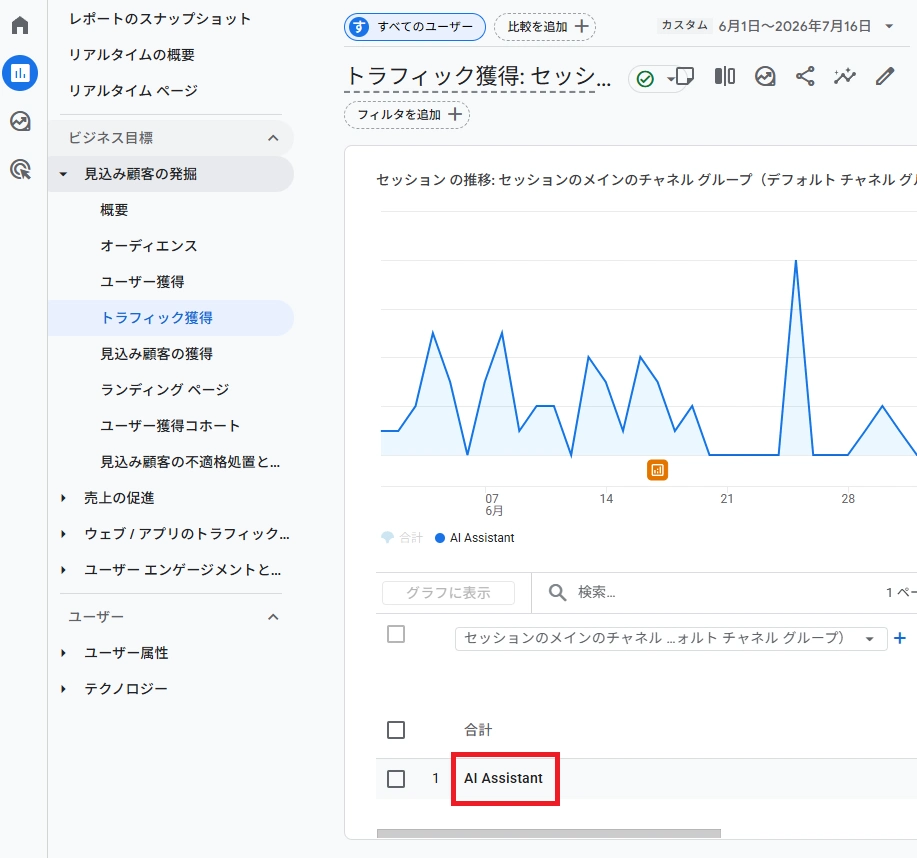Click the すべてのユーザー segment chip
The height and width of the screenshot is (858, 917).
point(415,27)
